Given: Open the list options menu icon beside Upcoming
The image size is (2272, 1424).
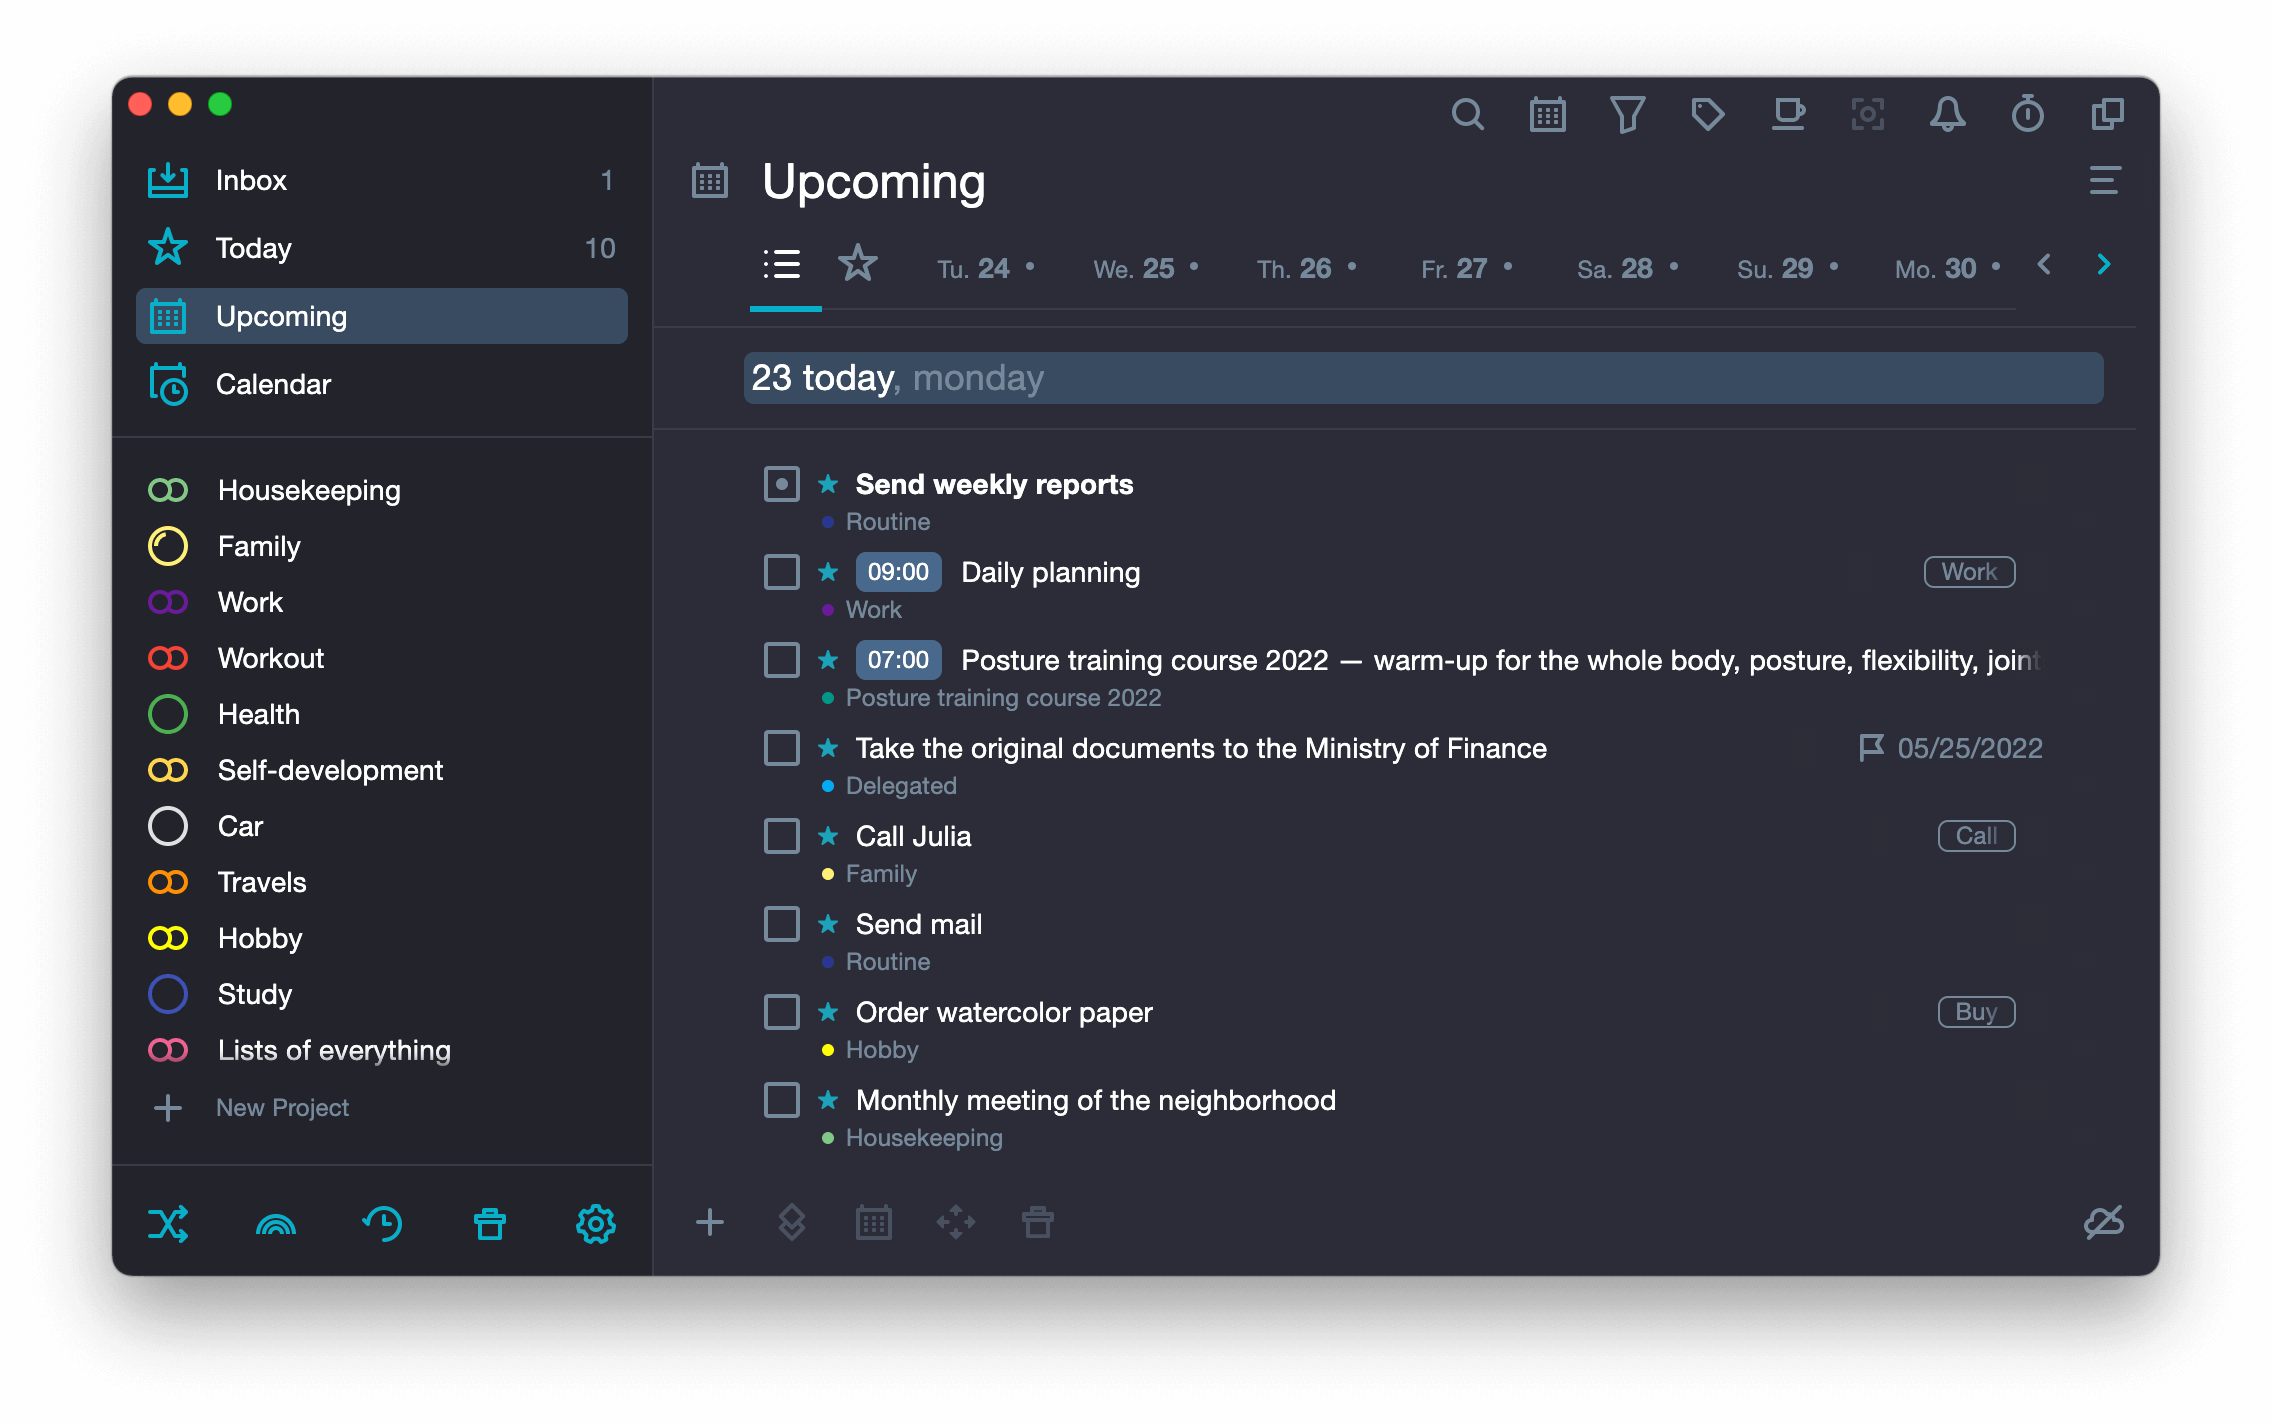Looking at the screenshot, I should coord(2104,181).
